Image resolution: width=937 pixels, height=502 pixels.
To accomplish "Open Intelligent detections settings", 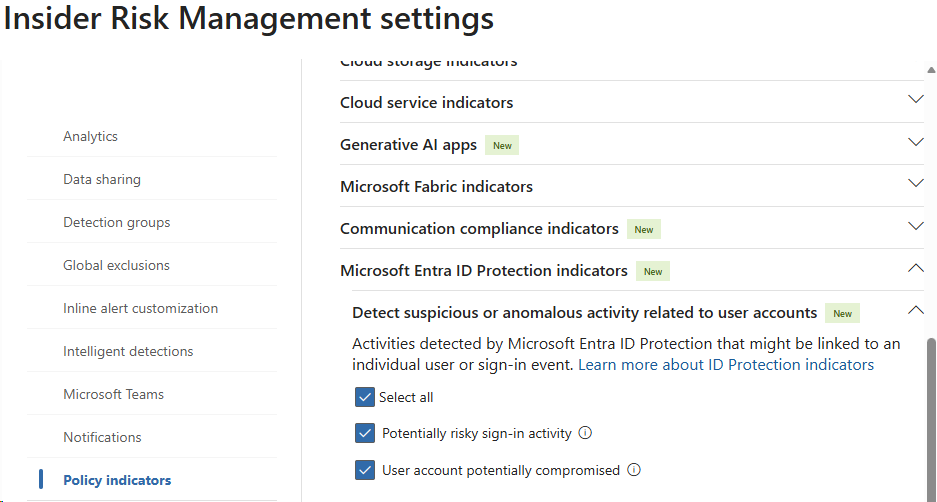I will [128, 351].
